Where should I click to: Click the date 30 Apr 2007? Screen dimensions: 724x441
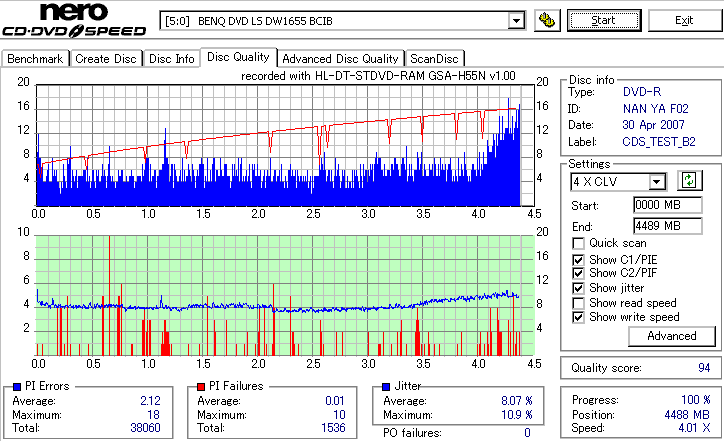[653, 125]
